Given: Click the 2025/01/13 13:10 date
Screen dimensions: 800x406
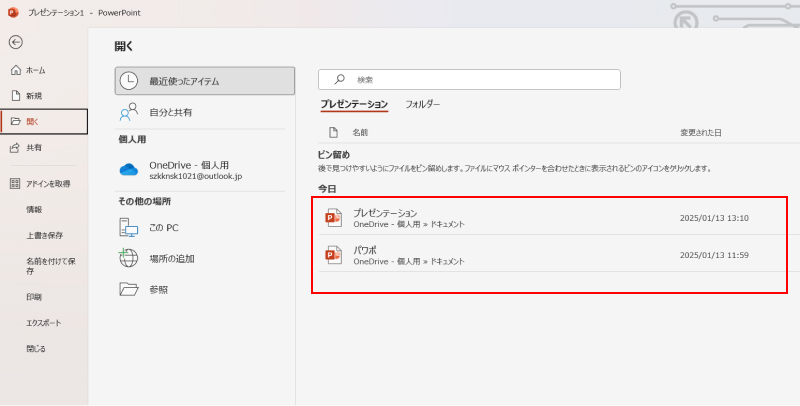Looking at the screenshot, I should tap(714, 218).
